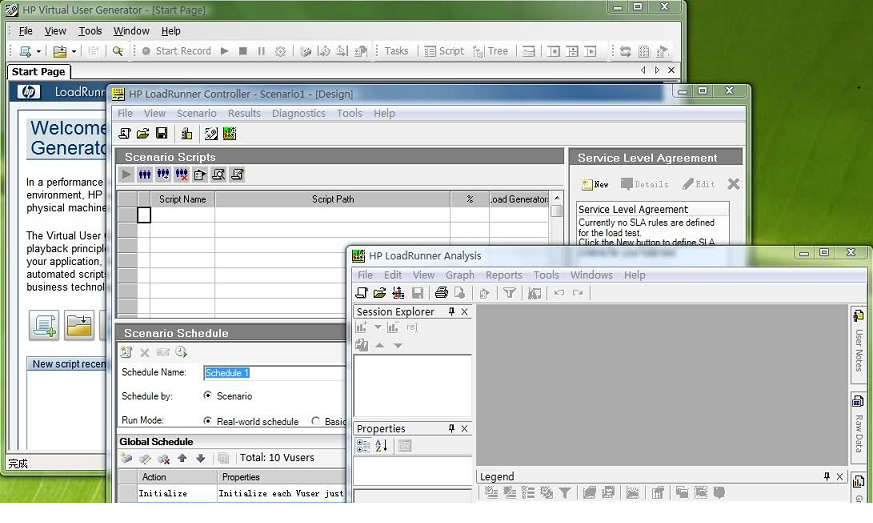Open the VuGen File menu

(x=26, y=31)
